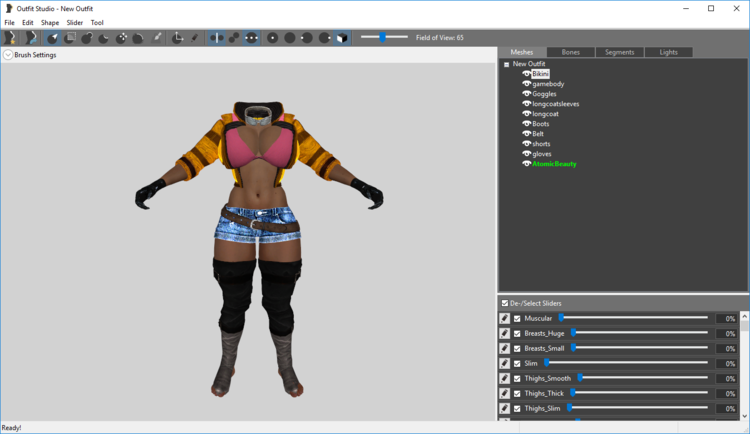Click the edit pencil button for Breasts_Huge
Image resolution: width=750 pixels, height=434 pixels.
(505, 334)
